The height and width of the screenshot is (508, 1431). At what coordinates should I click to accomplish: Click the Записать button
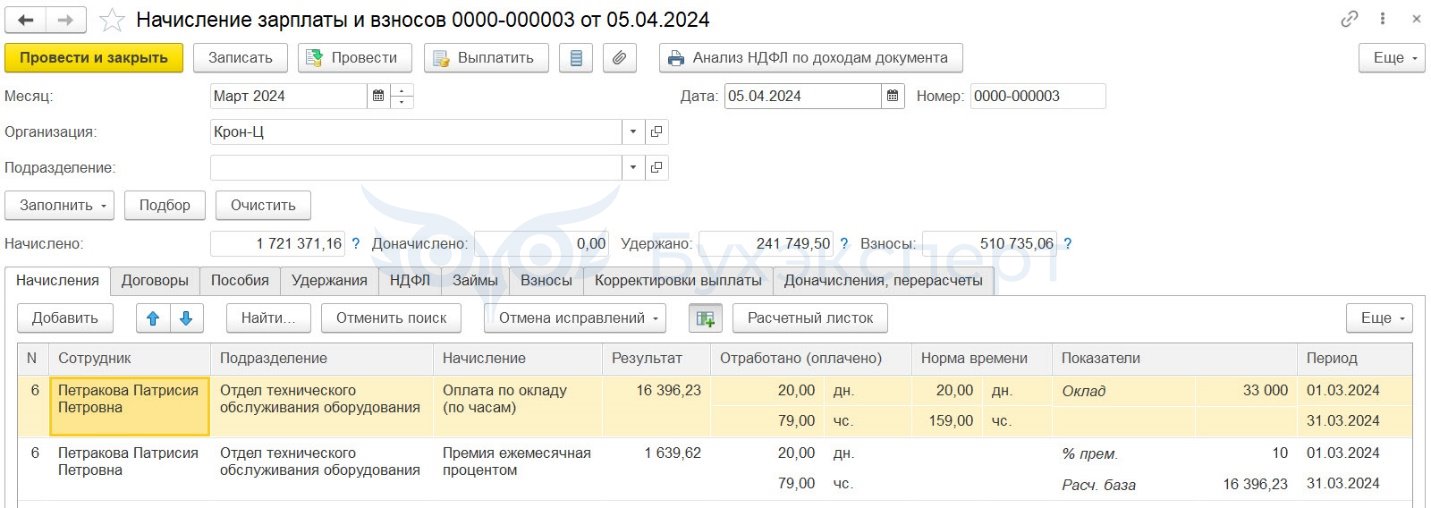240,58
